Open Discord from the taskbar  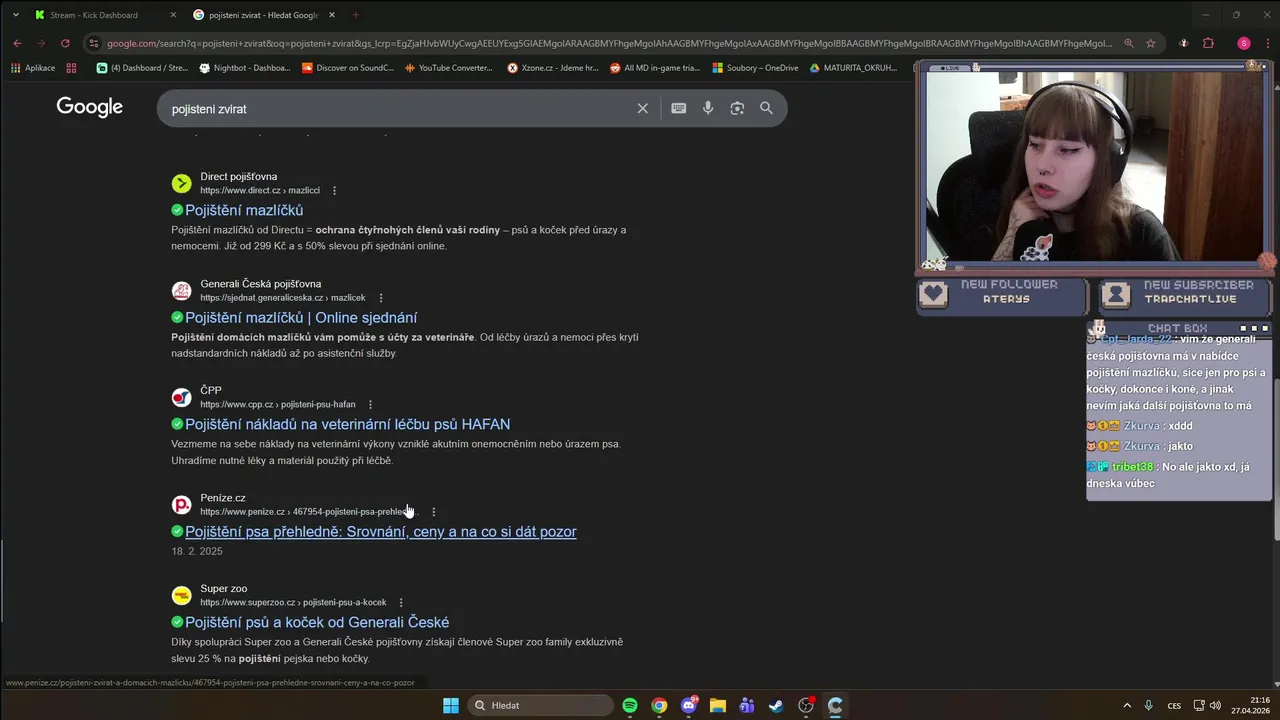click(689, 705)
